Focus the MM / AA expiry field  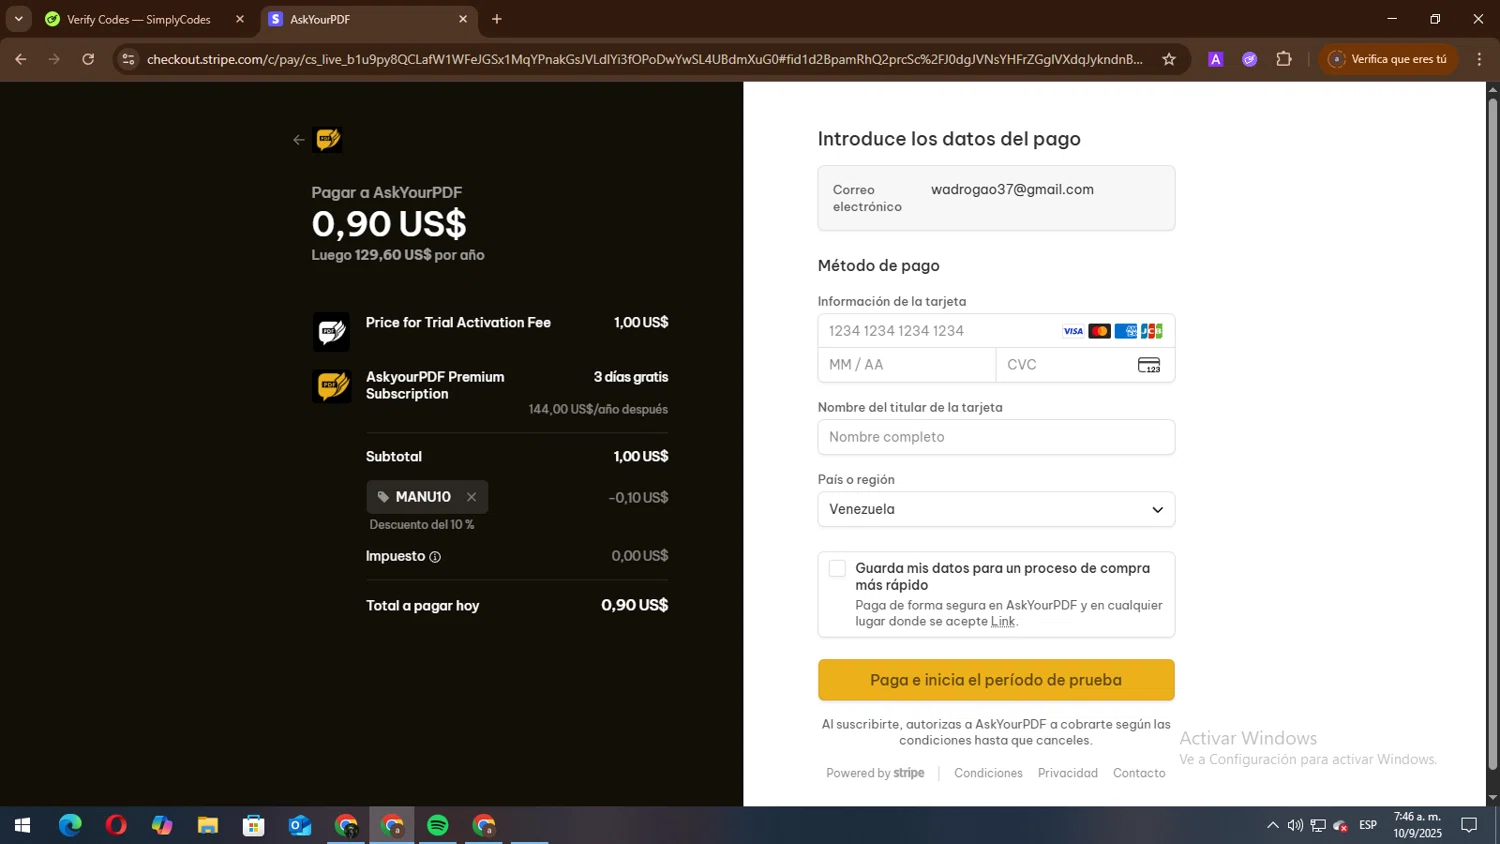907,365
